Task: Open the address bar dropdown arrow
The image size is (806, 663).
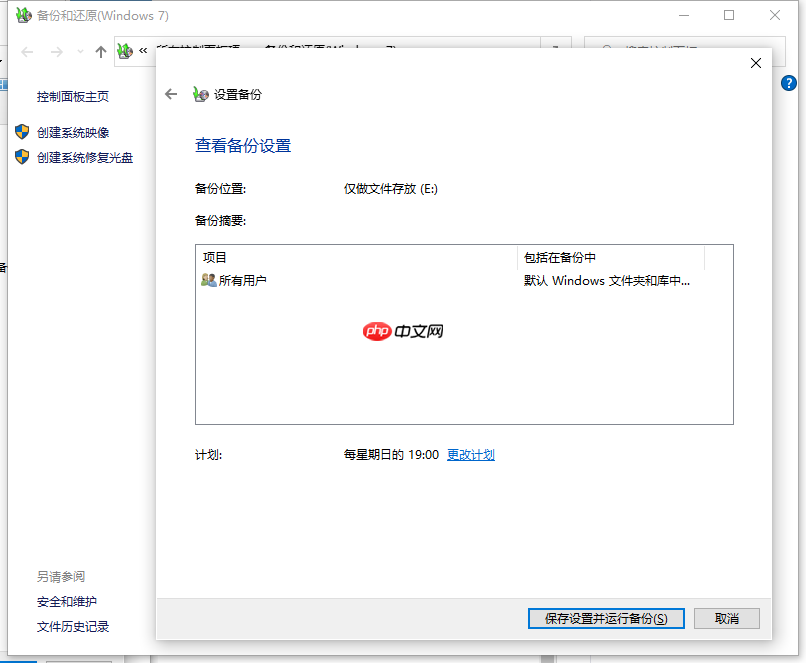Action: (x=556, y=48)
